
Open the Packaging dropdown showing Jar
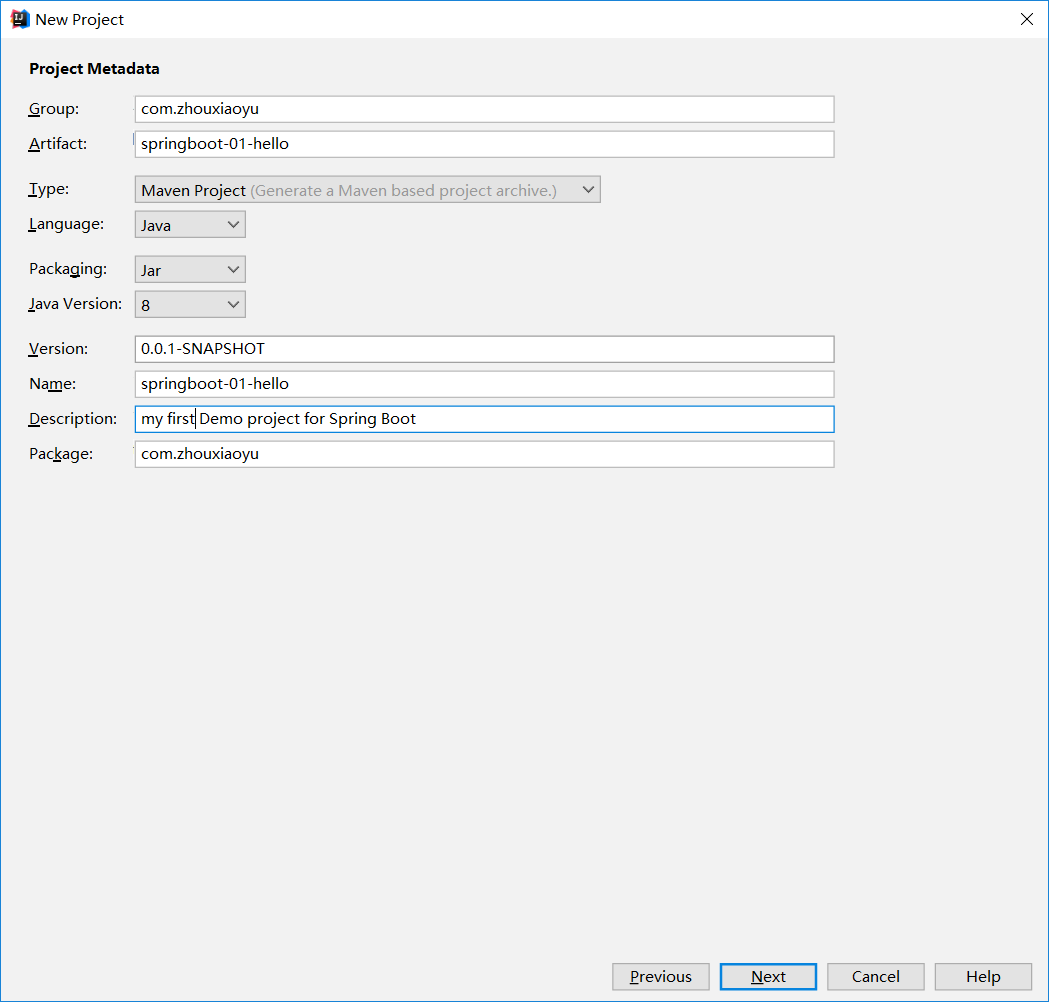pyautogui.click(x=190, y=270)
